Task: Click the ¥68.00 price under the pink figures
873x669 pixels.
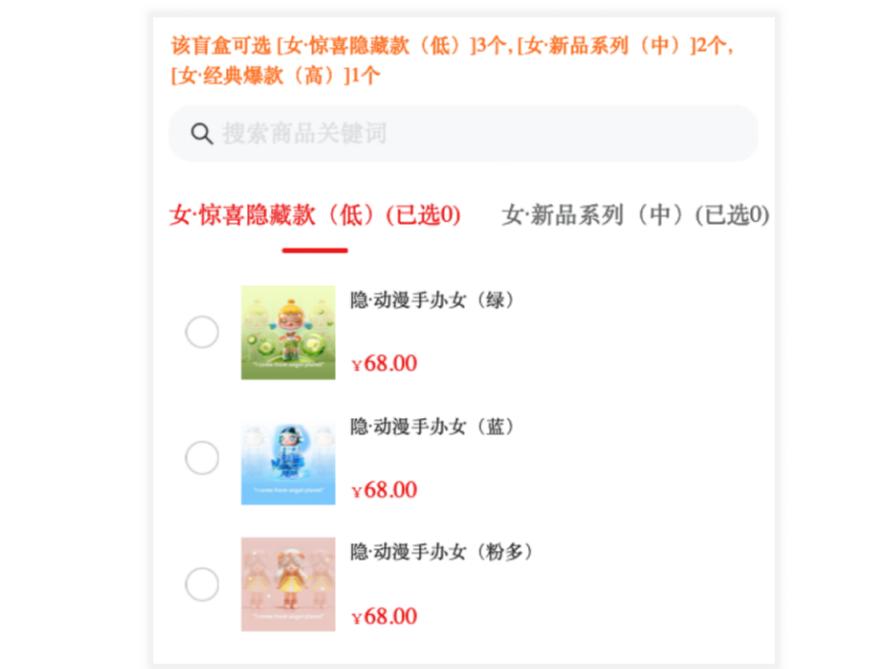Action: click(384, 616)
